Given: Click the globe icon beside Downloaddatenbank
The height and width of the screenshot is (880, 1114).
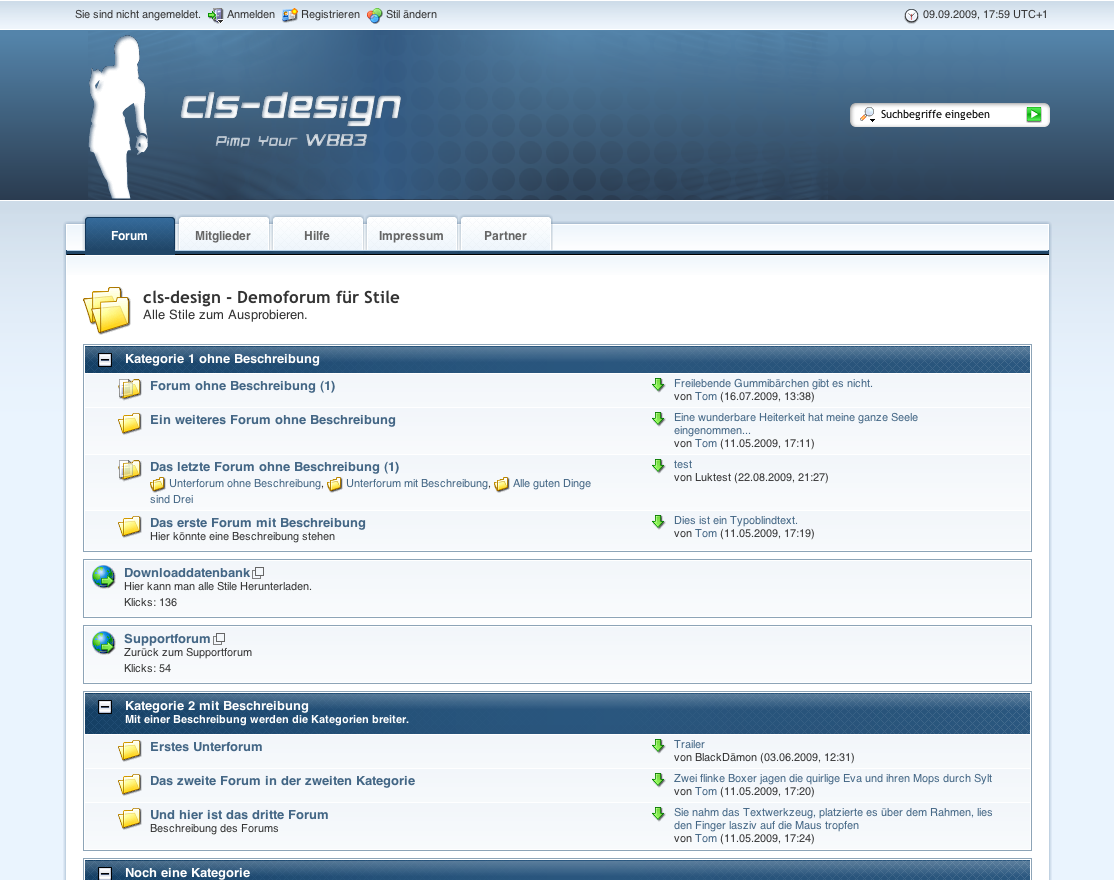Looking at the screenshot, I should pyautogui.click(x=104, y=577).
